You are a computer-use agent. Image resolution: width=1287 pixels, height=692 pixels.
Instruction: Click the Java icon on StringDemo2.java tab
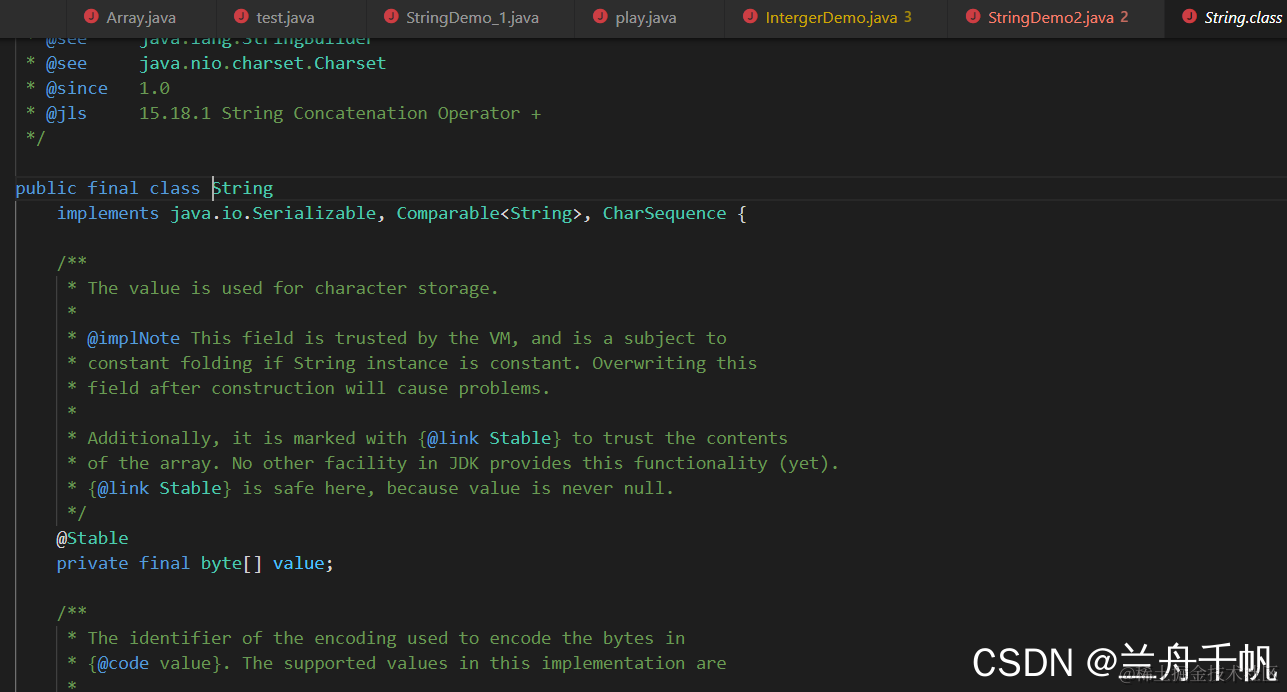[x=973, y=17]
